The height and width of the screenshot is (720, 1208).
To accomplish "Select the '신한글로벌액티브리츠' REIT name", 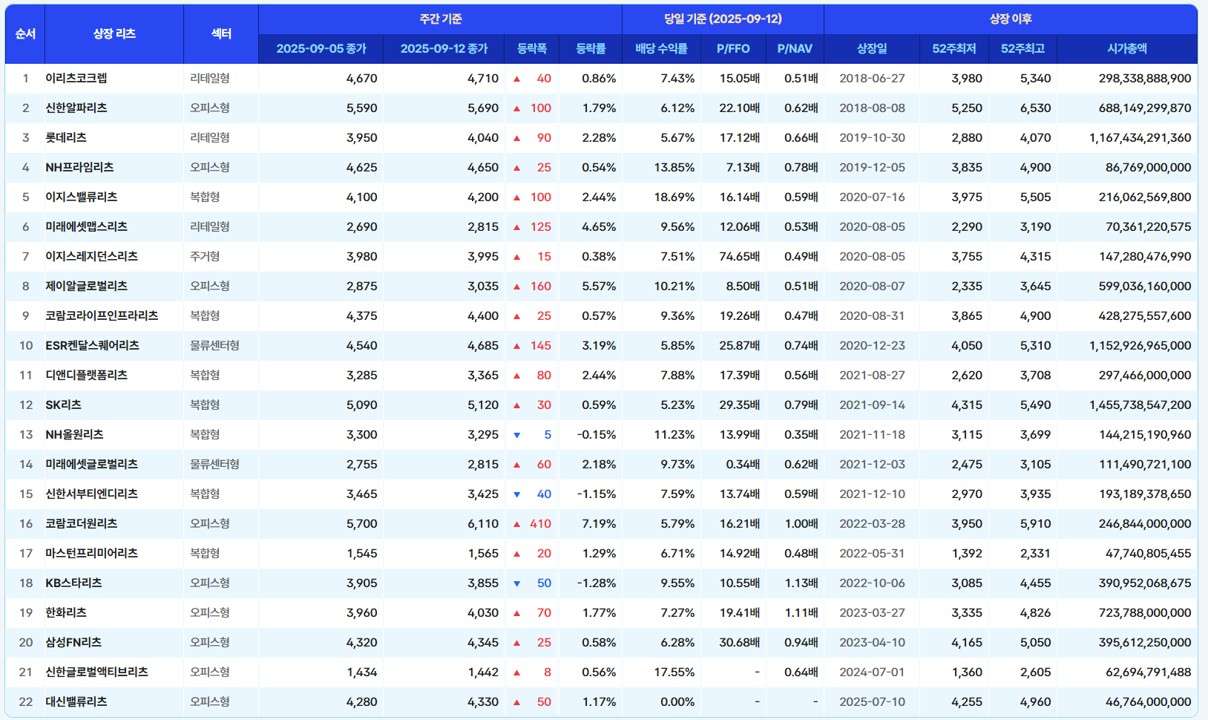I will coord(97,673).
